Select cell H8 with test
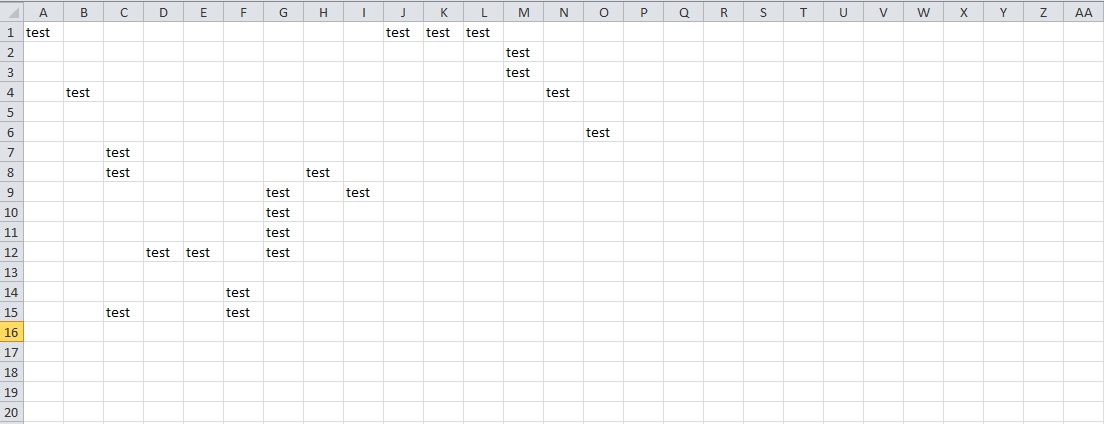 [x=323, y=172]
